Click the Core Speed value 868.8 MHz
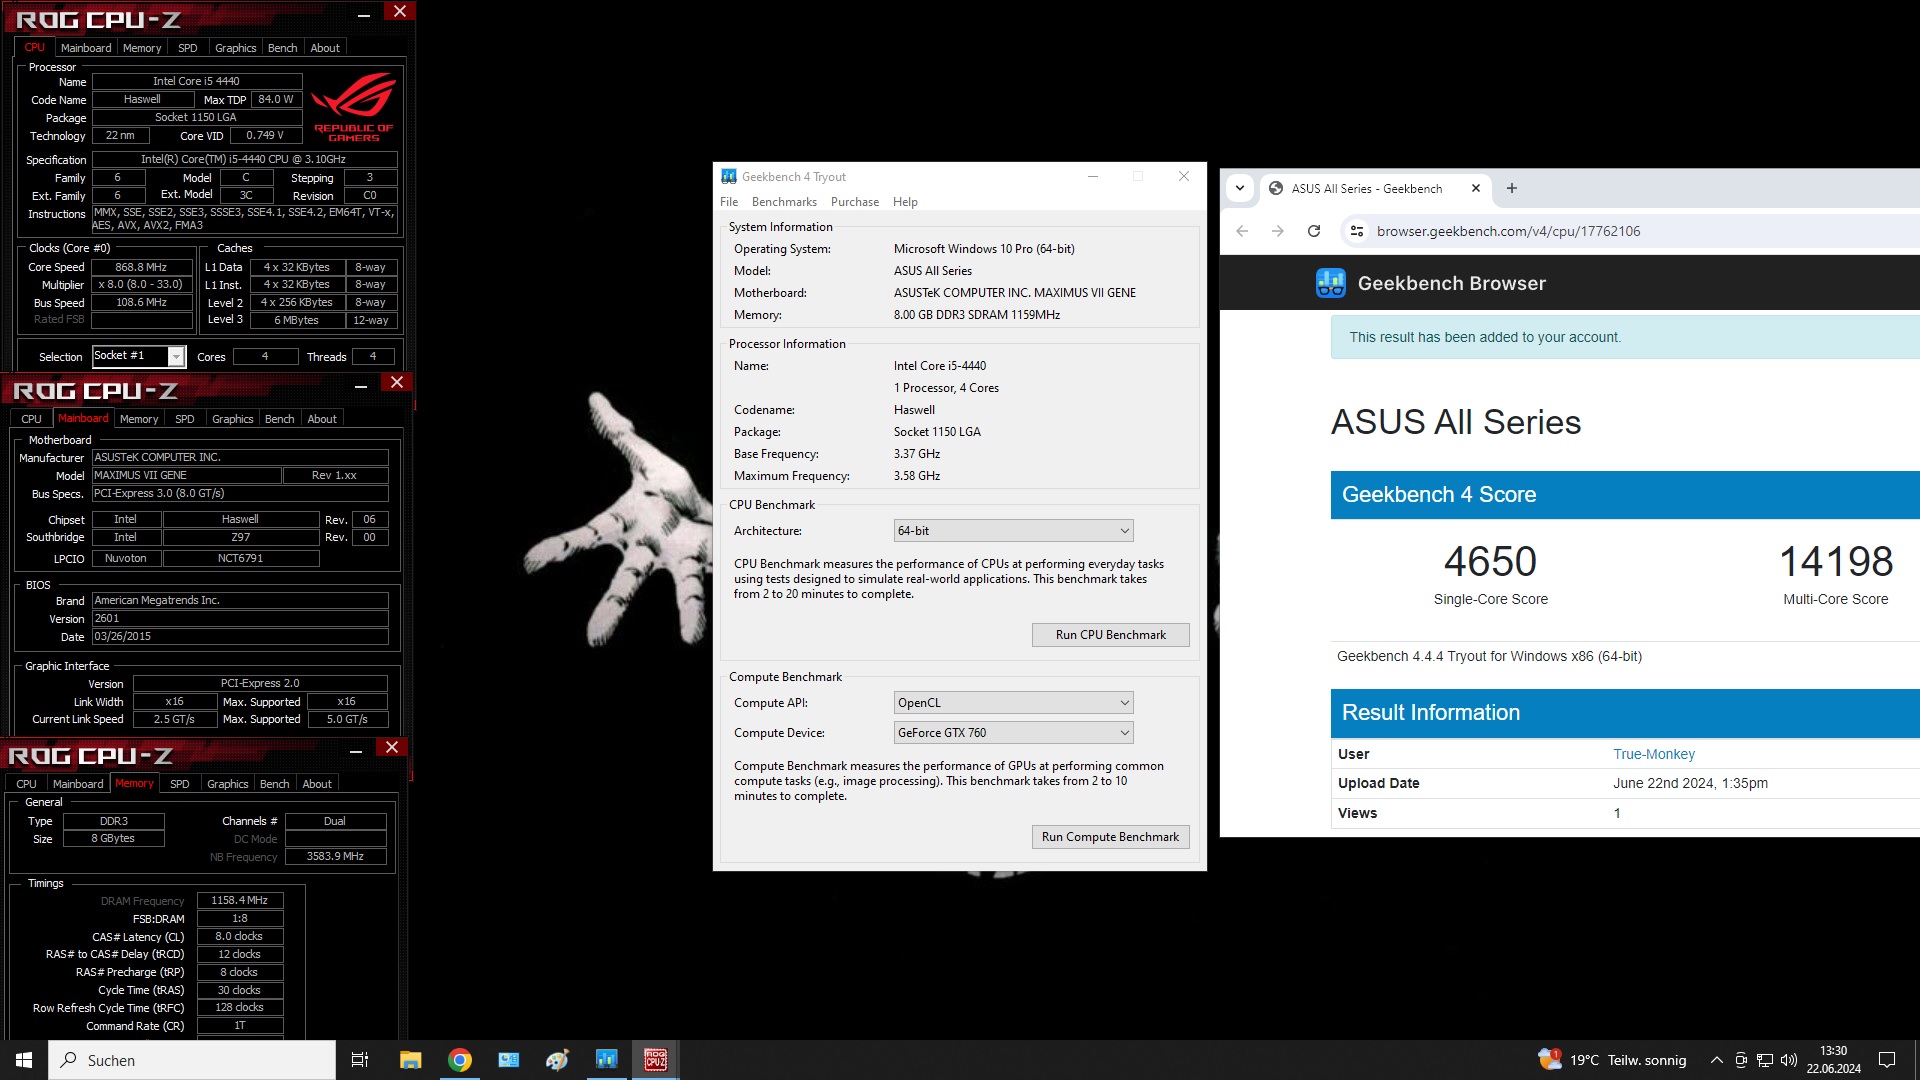This screenshot has width=1920, height=1080. pyautogui.click(x=141, y=267)
